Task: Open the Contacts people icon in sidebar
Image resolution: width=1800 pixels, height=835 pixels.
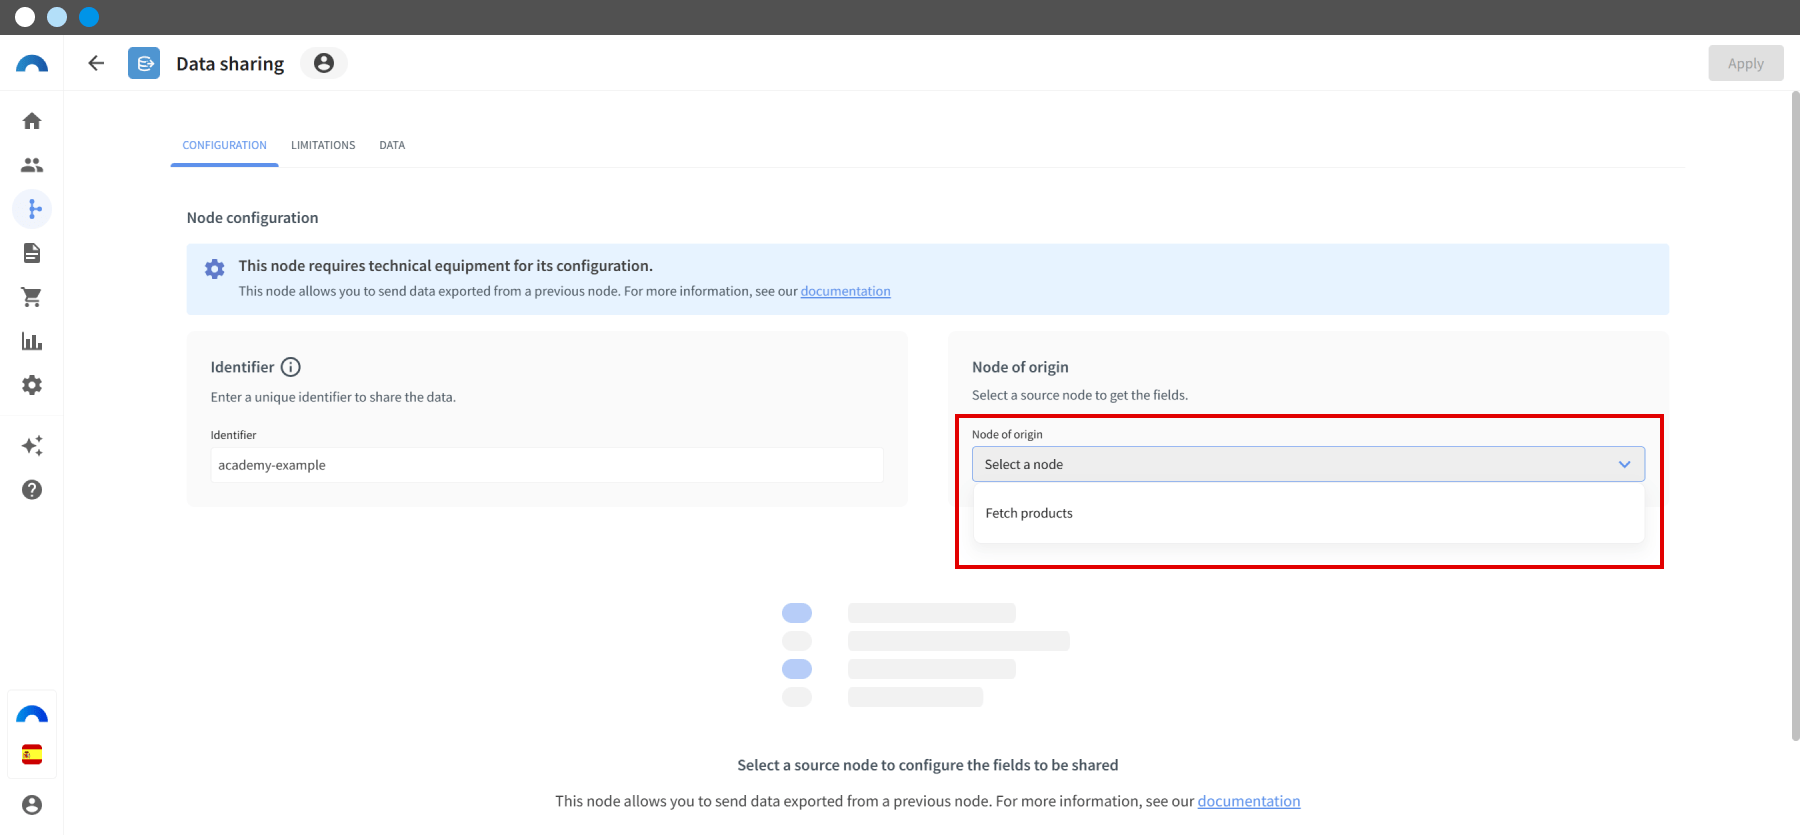Action: [32, 165]
